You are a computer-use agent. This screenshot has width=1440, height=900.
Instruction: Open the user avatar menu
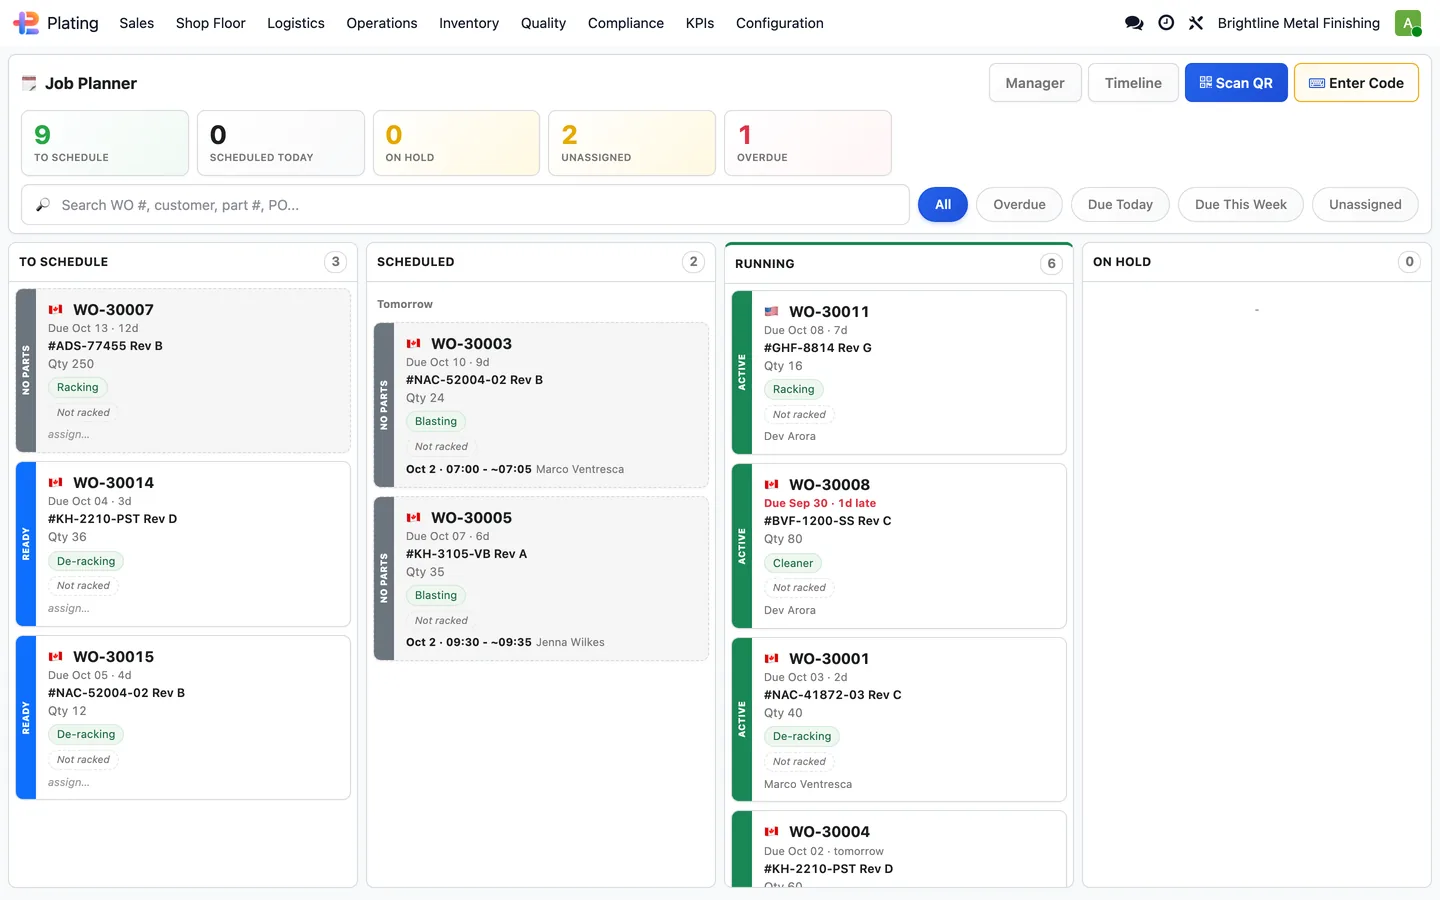pyautogui.click(x=1408, y=23)
